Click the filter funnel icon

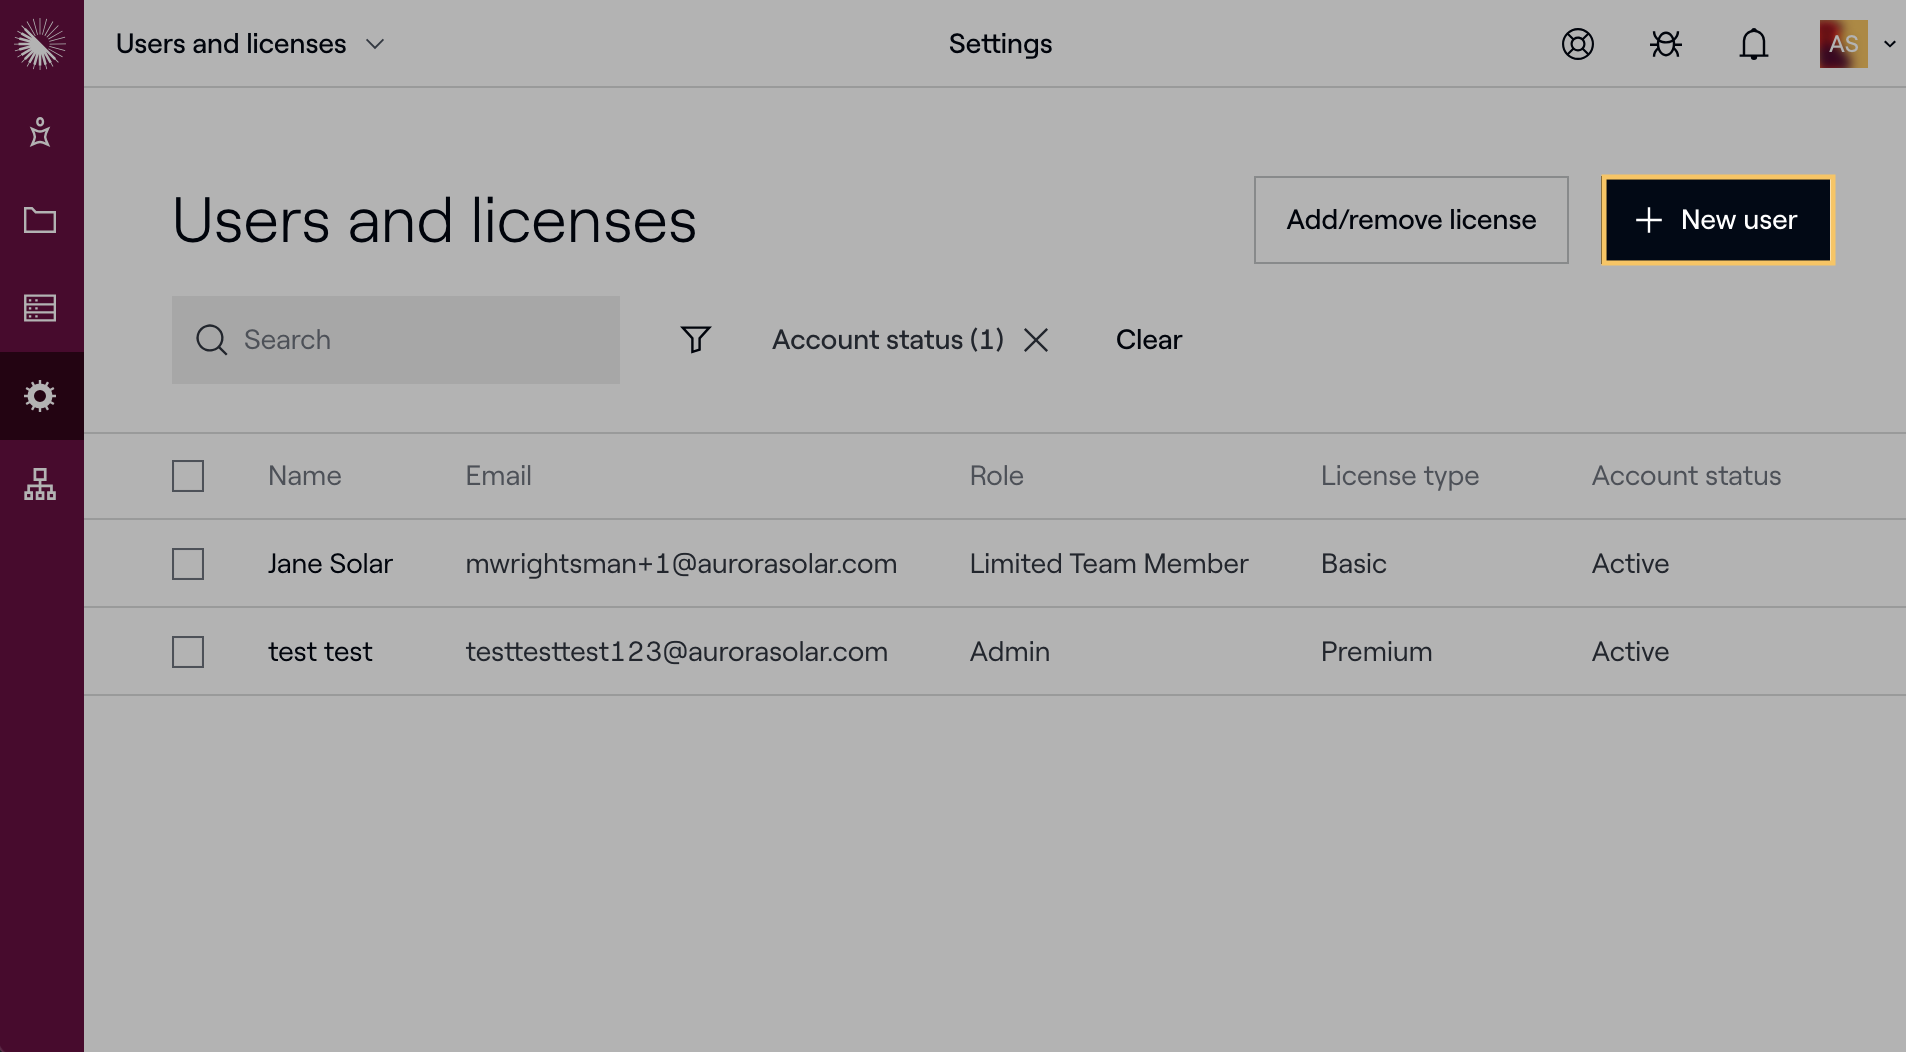695,340
